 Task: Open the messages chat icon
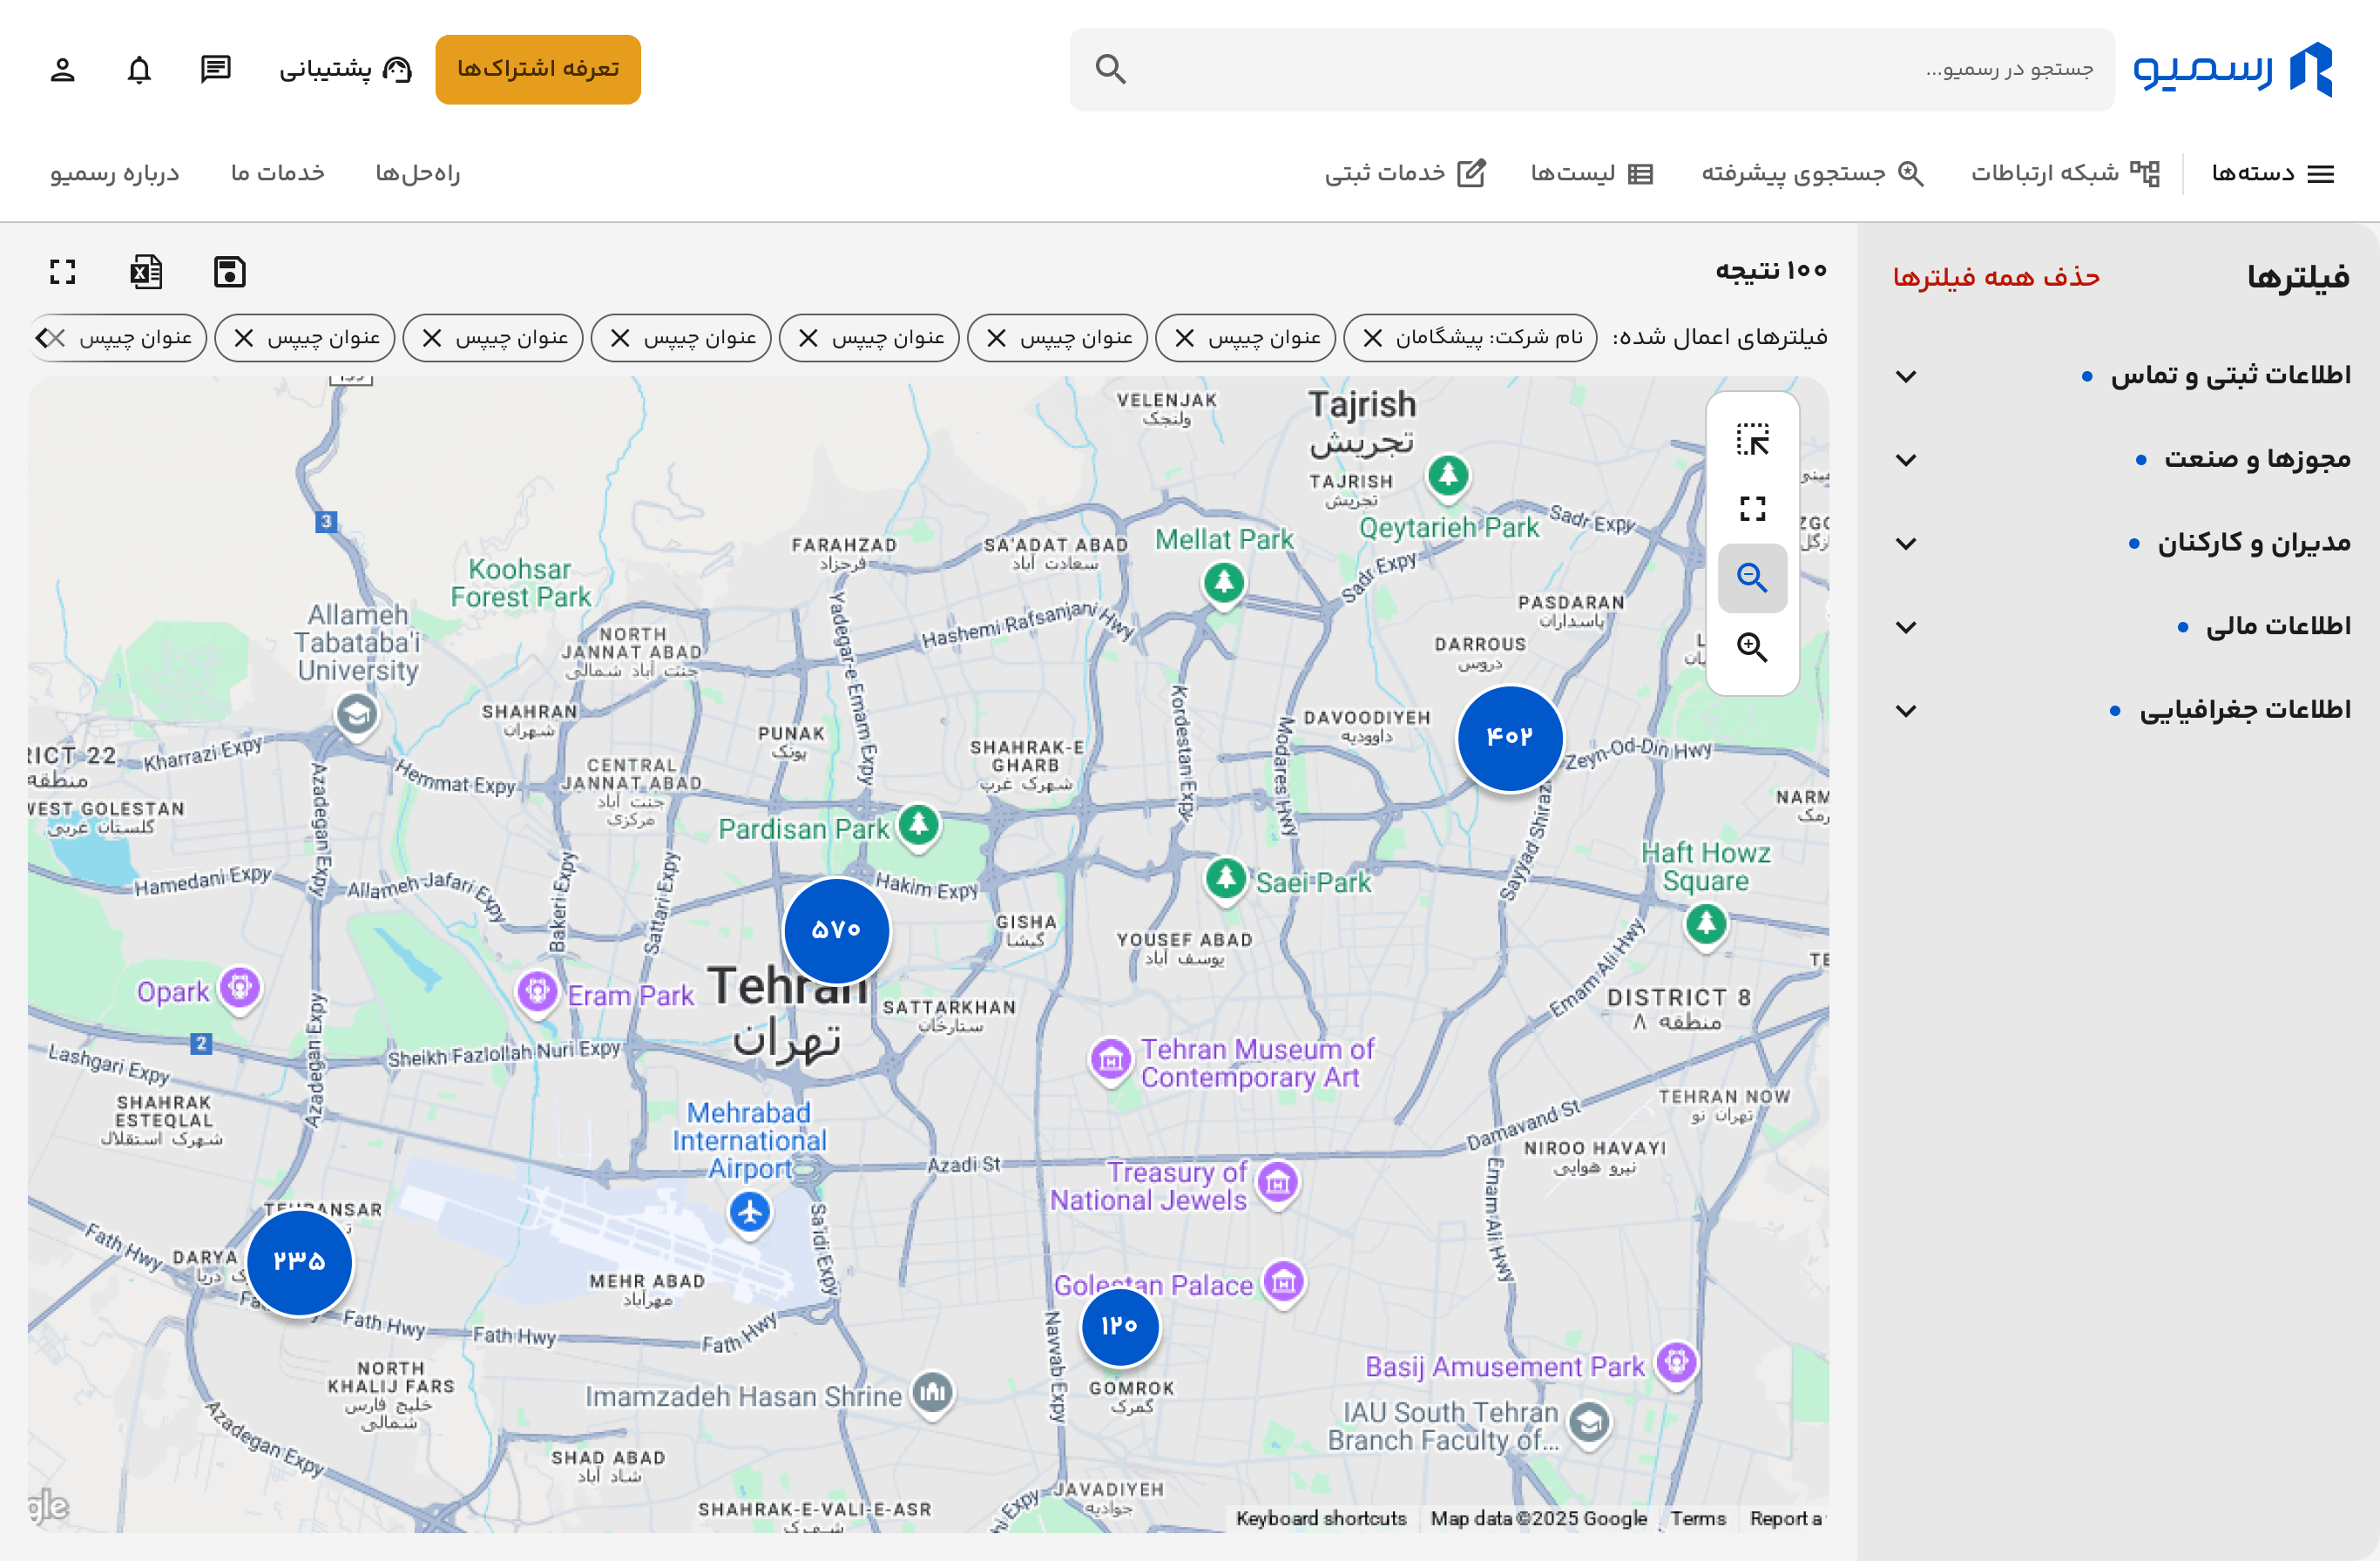pos(216,69)
